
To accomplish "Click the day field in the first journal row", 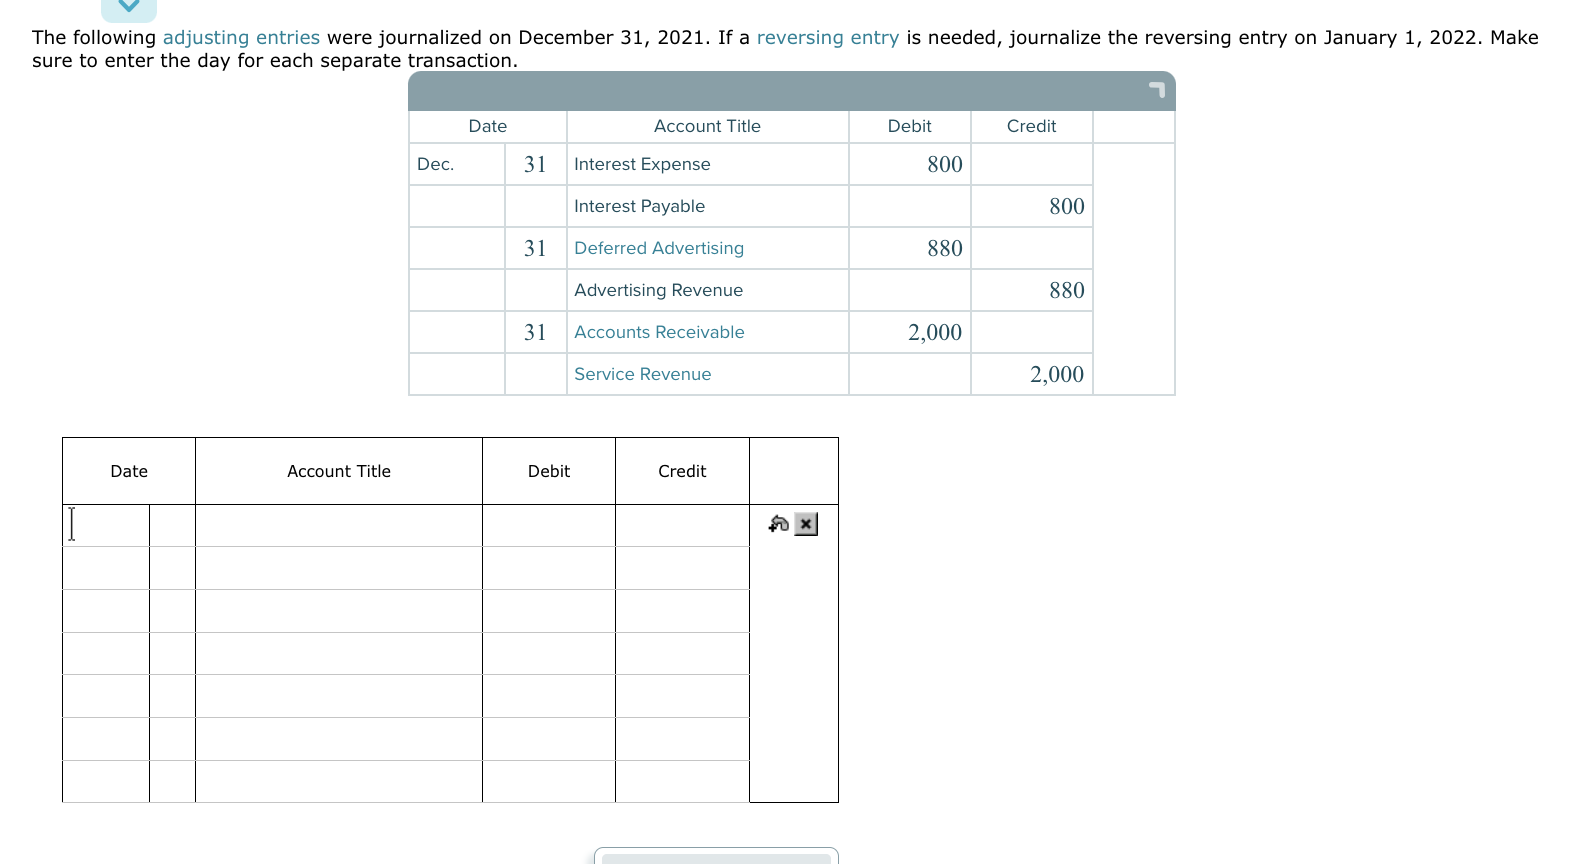I will [172, 526].
